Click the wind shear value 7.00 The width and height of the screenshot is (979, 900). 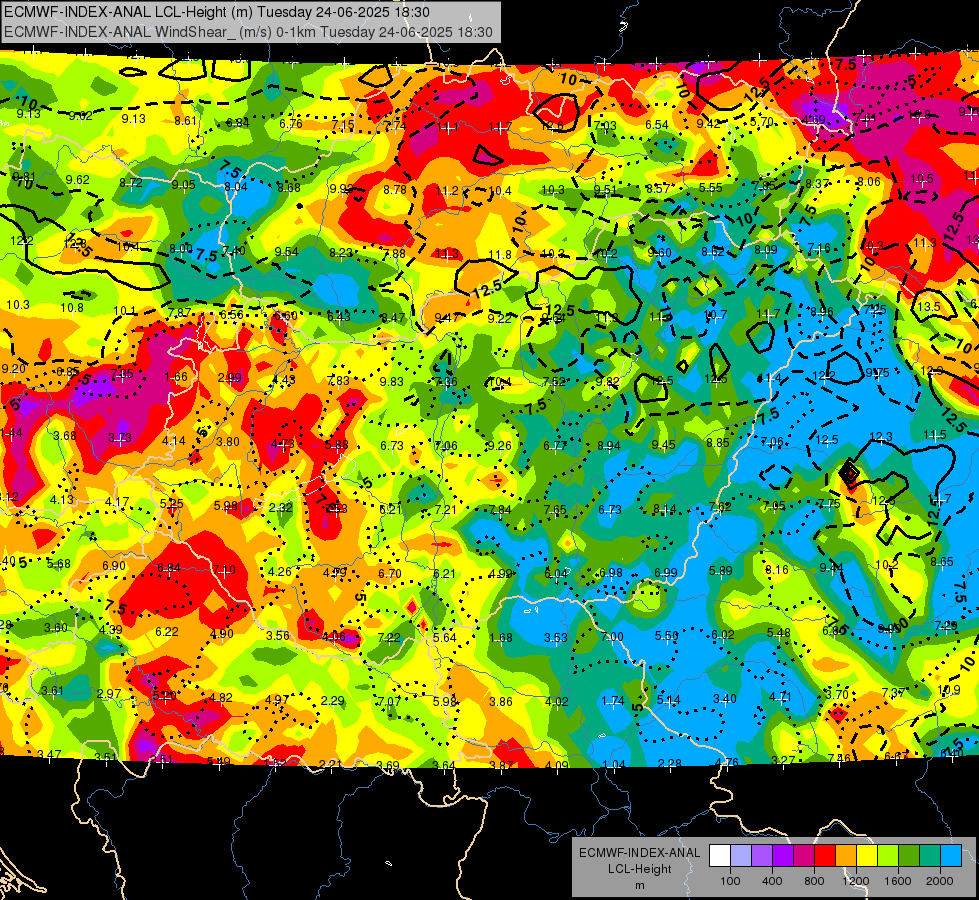612,636
